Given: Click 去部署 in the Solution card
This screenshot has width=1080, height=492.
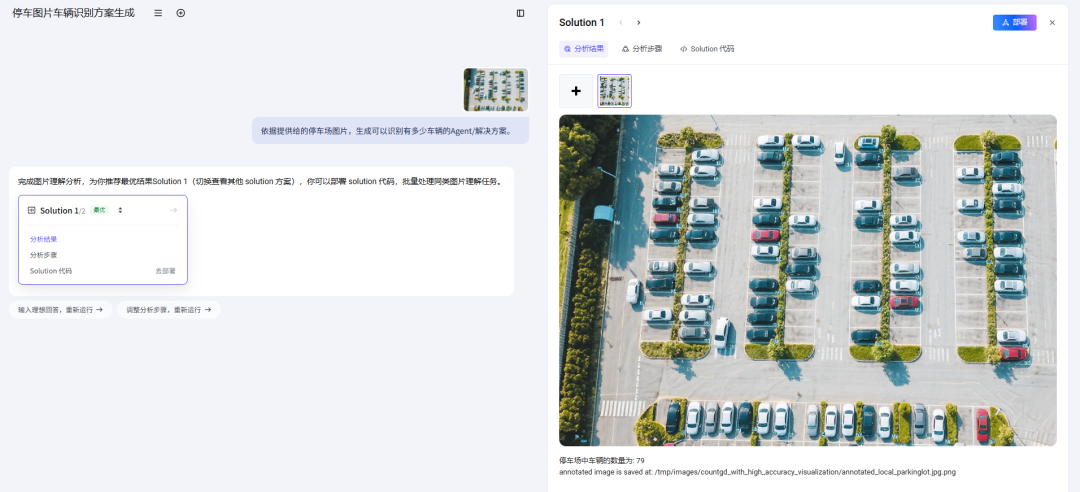Looking at the screenshot, I should tap(165, 271).
